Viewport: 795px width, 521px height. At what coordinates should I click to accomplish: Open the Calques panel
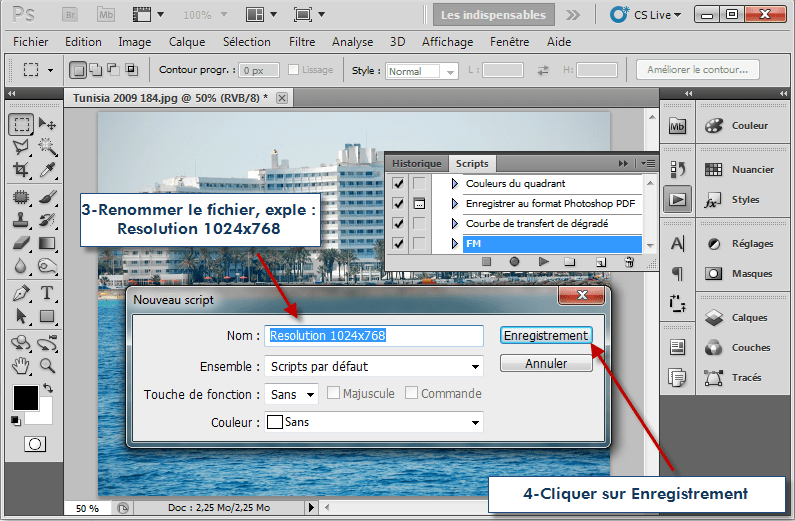point(743,318)
